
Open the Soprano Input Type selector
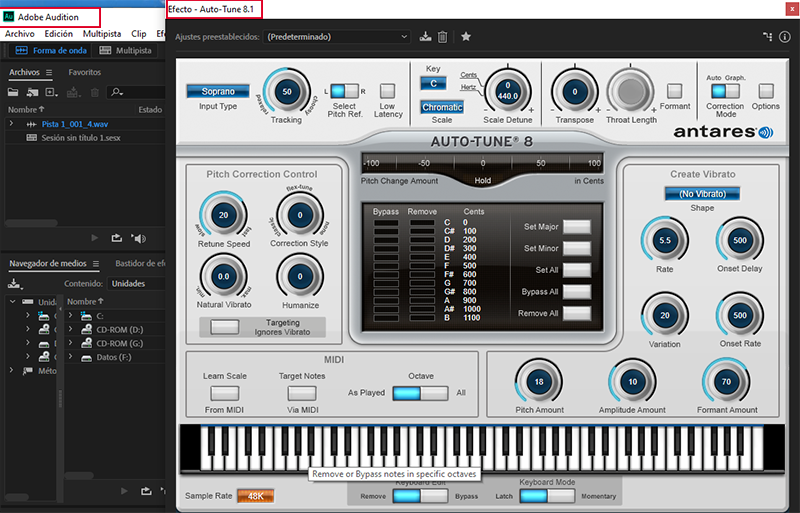pos(218,91)
